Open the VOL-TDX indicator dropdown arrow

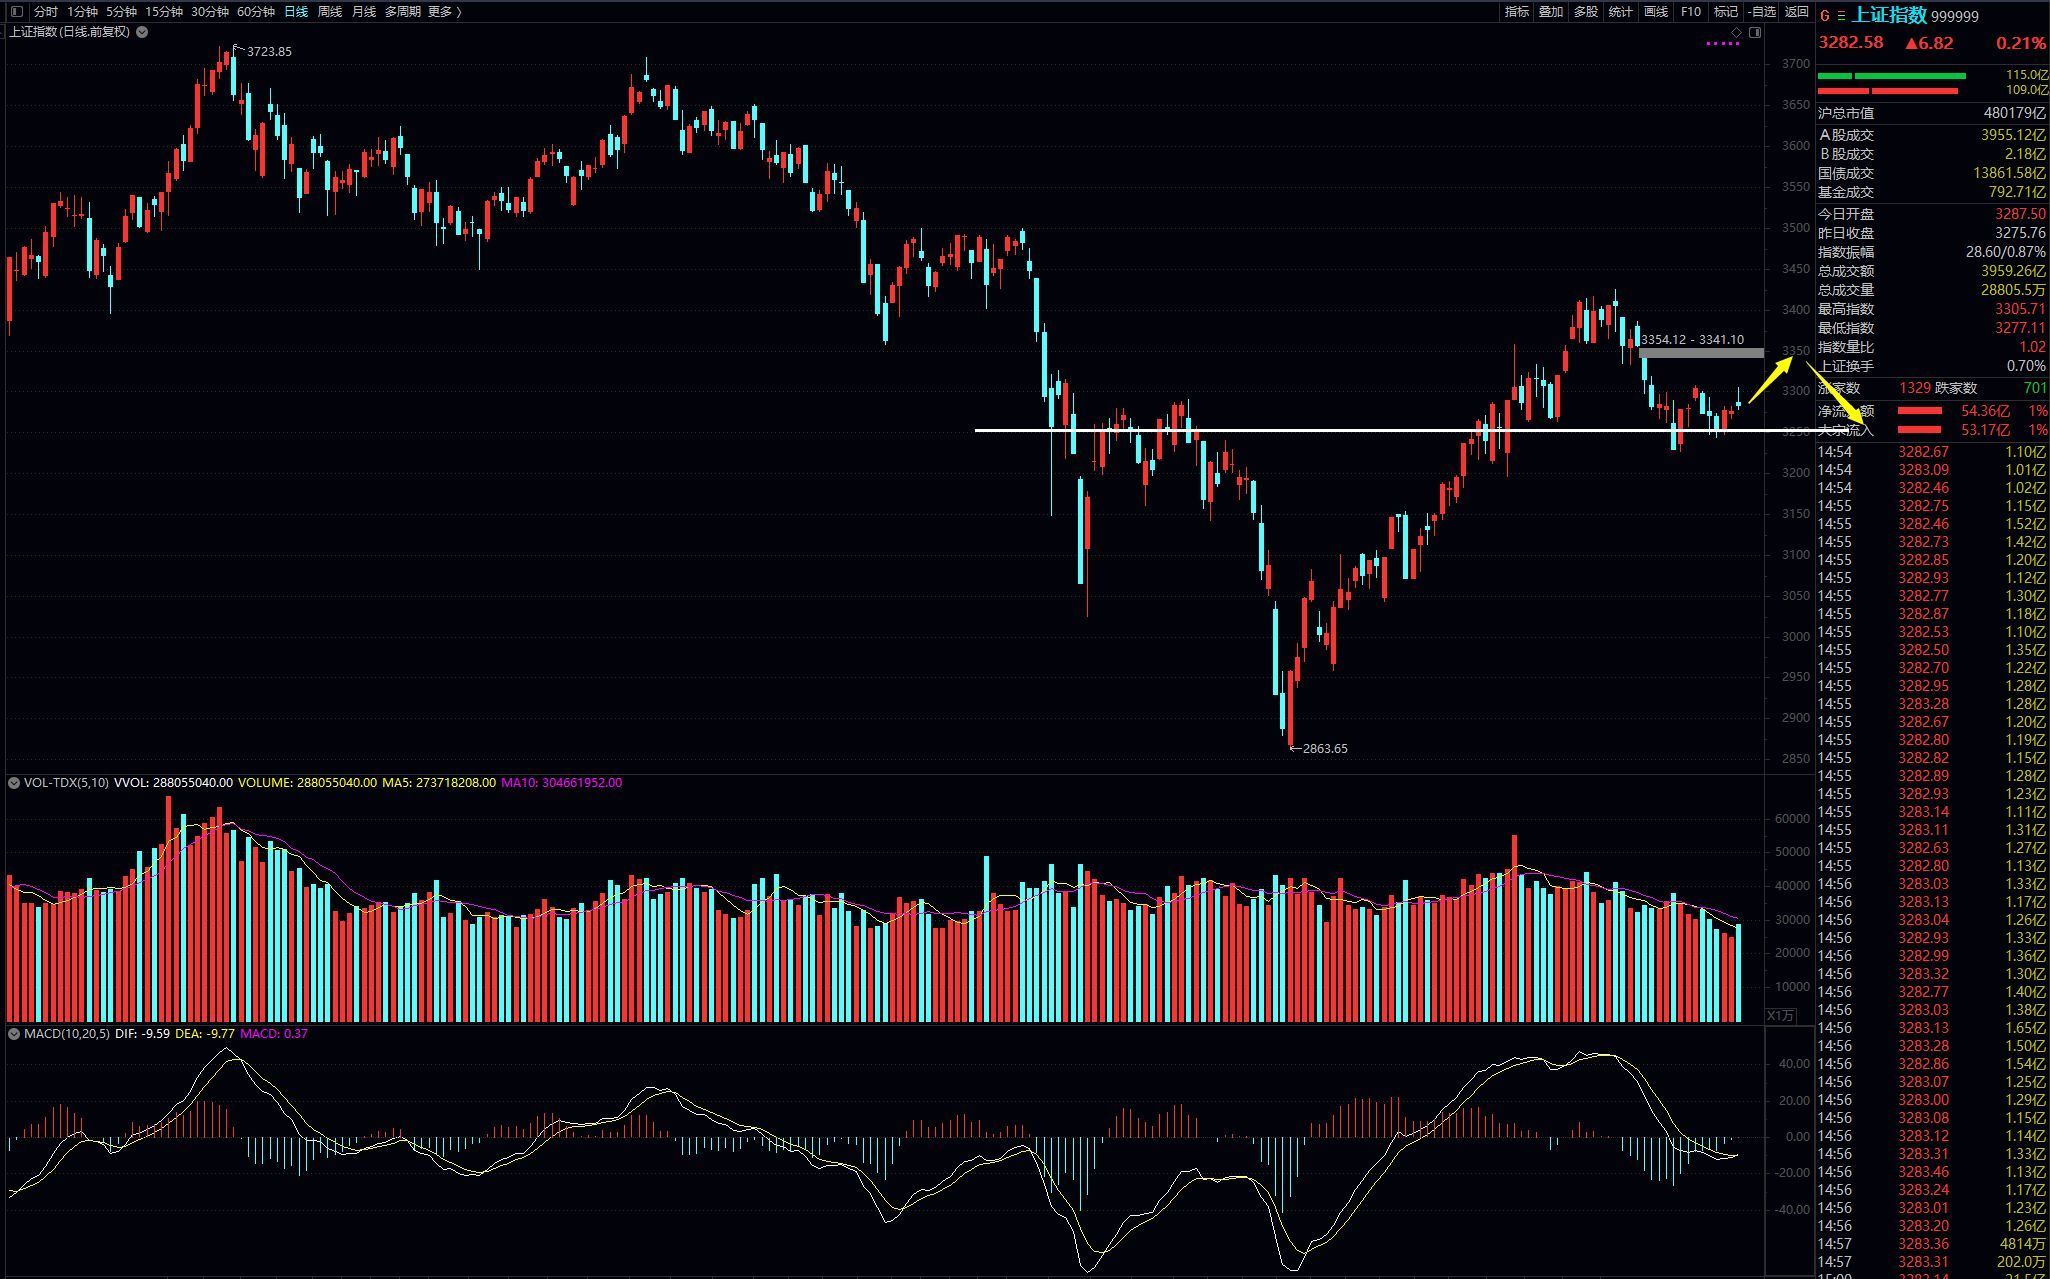click(13, 783)
